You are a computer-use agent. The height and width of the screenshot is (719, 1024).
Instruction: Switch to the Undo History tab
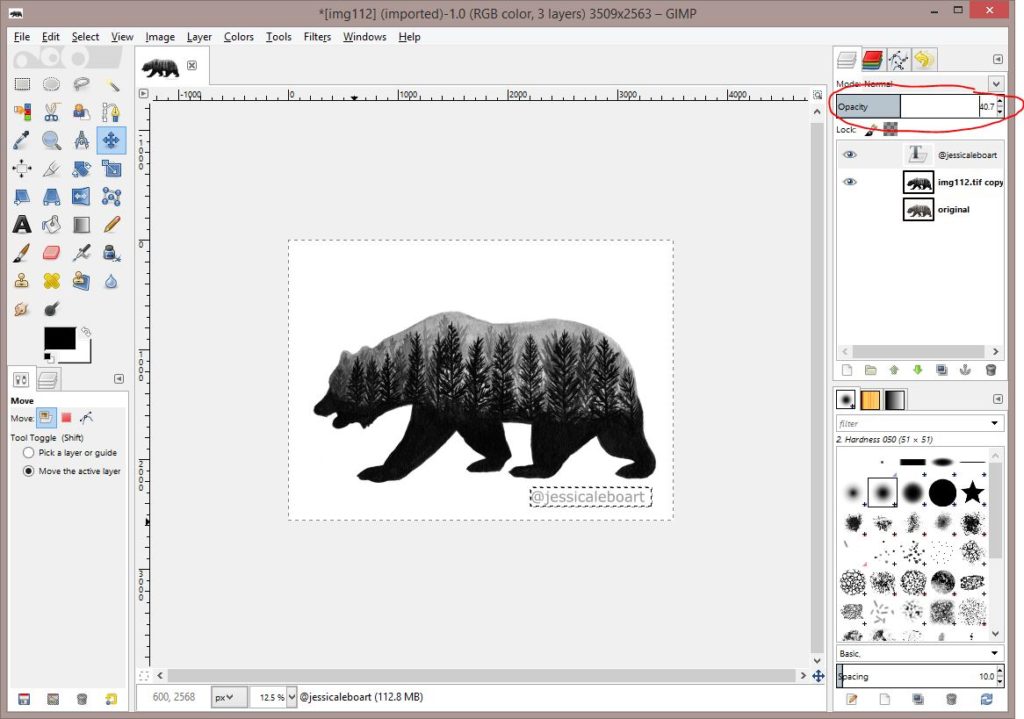pyautogui.click(x=924, y=60)
